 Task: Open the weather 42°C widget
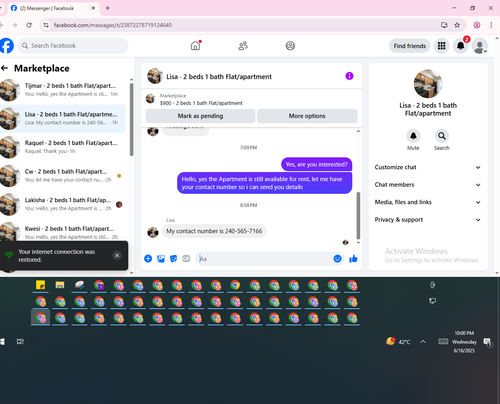tap(398, 342)
